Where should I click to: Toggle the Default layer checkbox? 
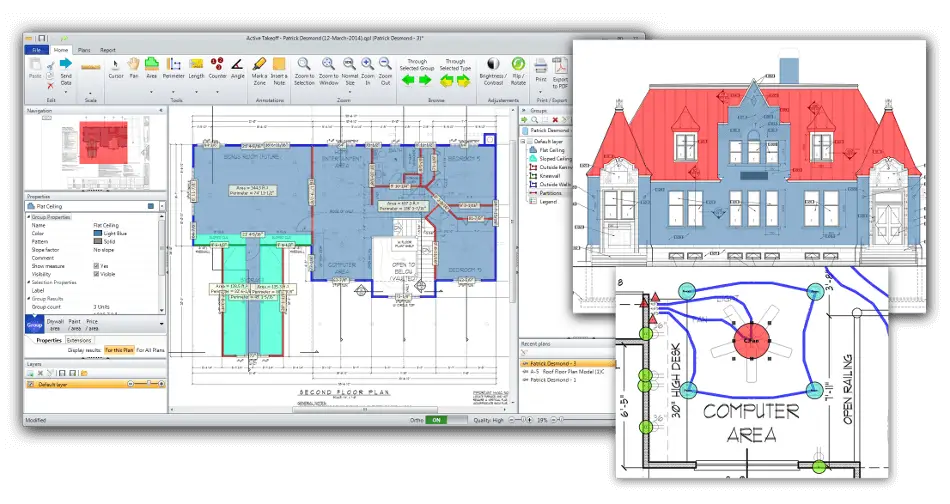pos(30,385)
